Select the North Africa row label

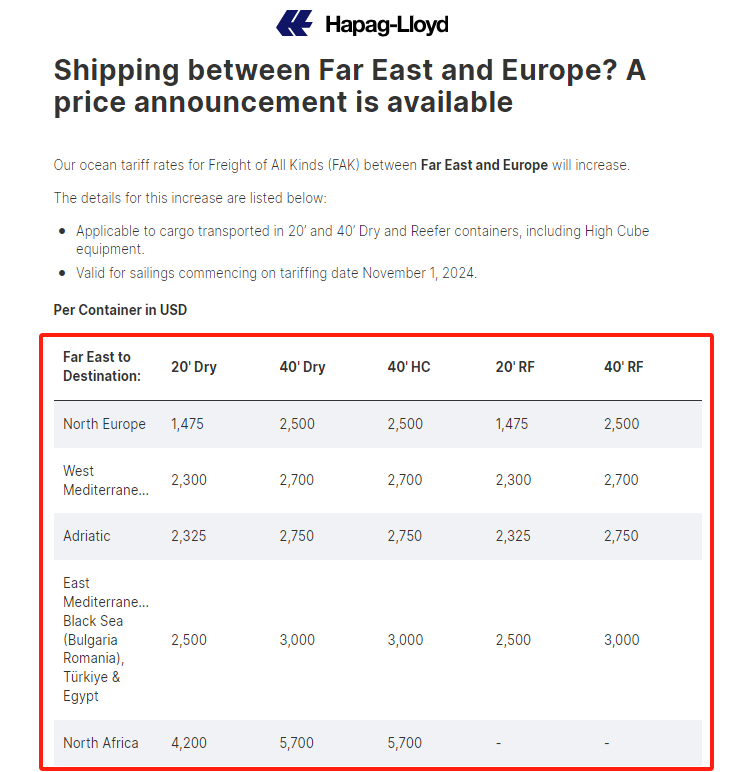click(101, 743)
